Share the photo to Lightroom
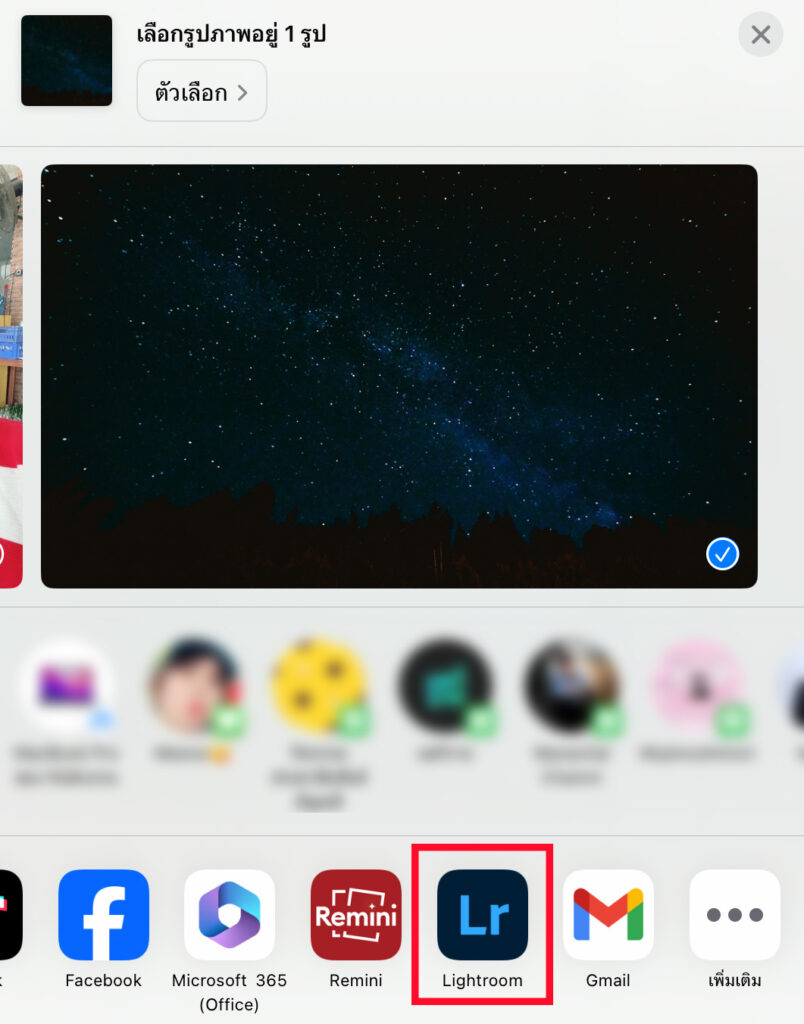This screenshot has height=1024, width=804. 482,915
